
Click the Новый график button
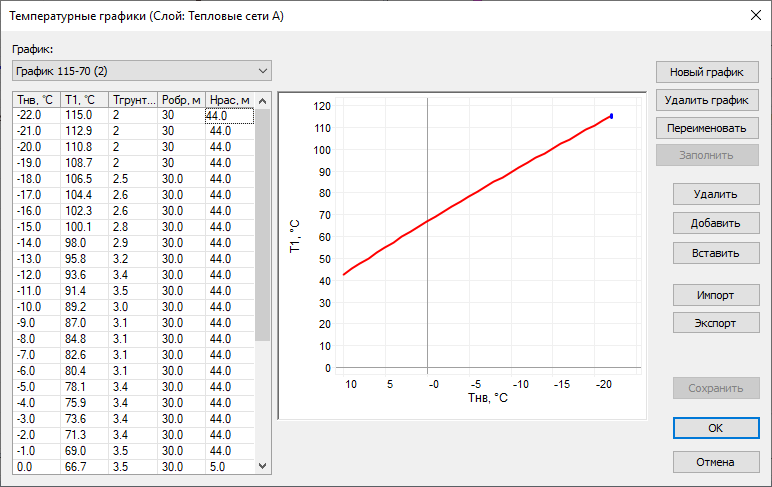point(707,72)
